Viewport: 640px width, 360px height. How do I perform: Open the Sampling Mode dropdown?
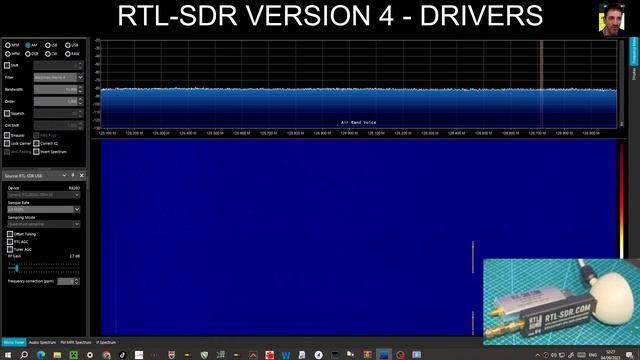coord(44,224)
